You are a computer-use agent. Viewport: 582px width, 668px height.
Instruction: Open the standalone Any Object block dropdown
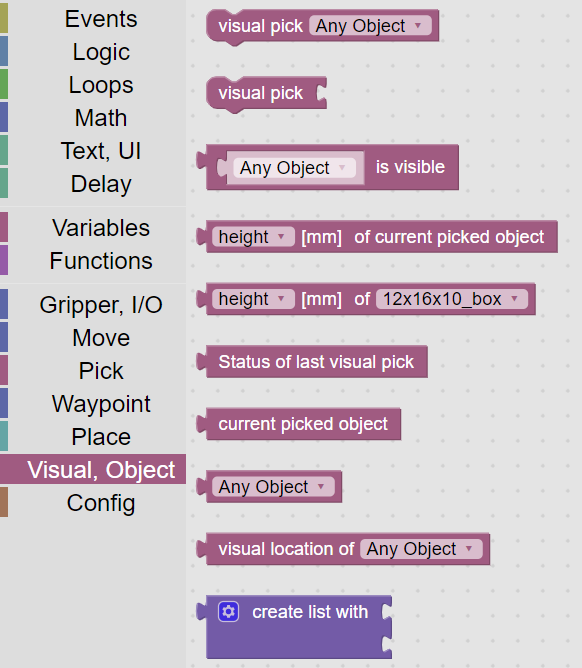[x=273, y=487]
